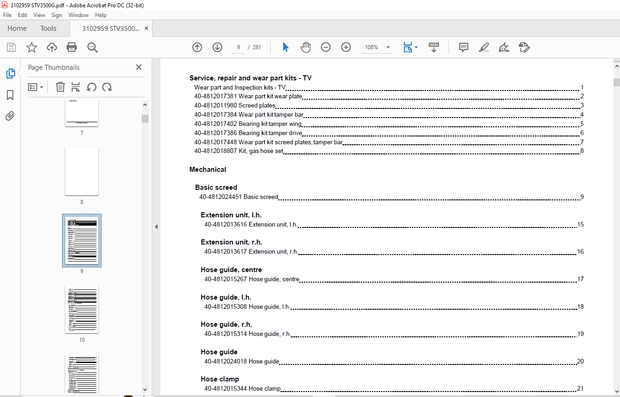Click '40-4812024018 Hose guide' line
The height and width of the screenshot is (397, 620).
[394, 361]
